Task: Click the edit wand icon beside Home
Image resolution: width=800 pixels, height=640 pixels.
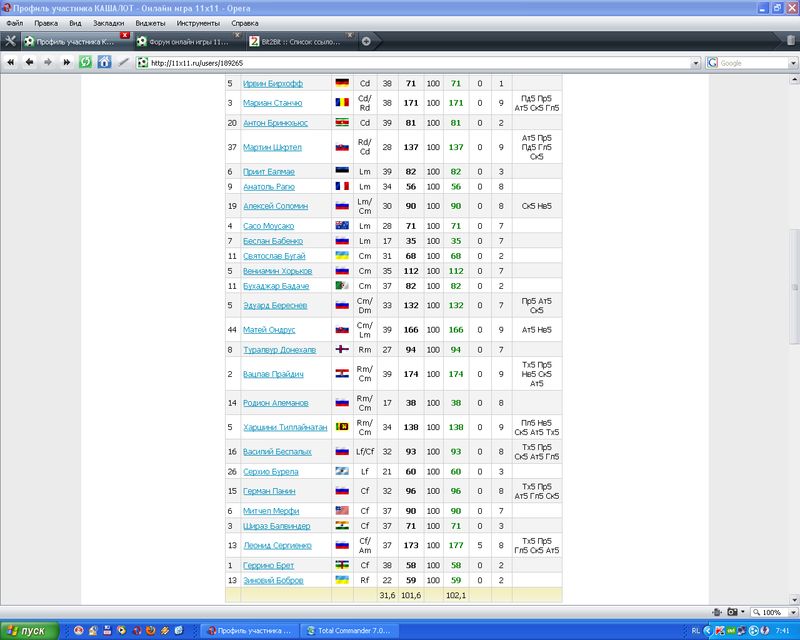Action: (x=123, y=62)
